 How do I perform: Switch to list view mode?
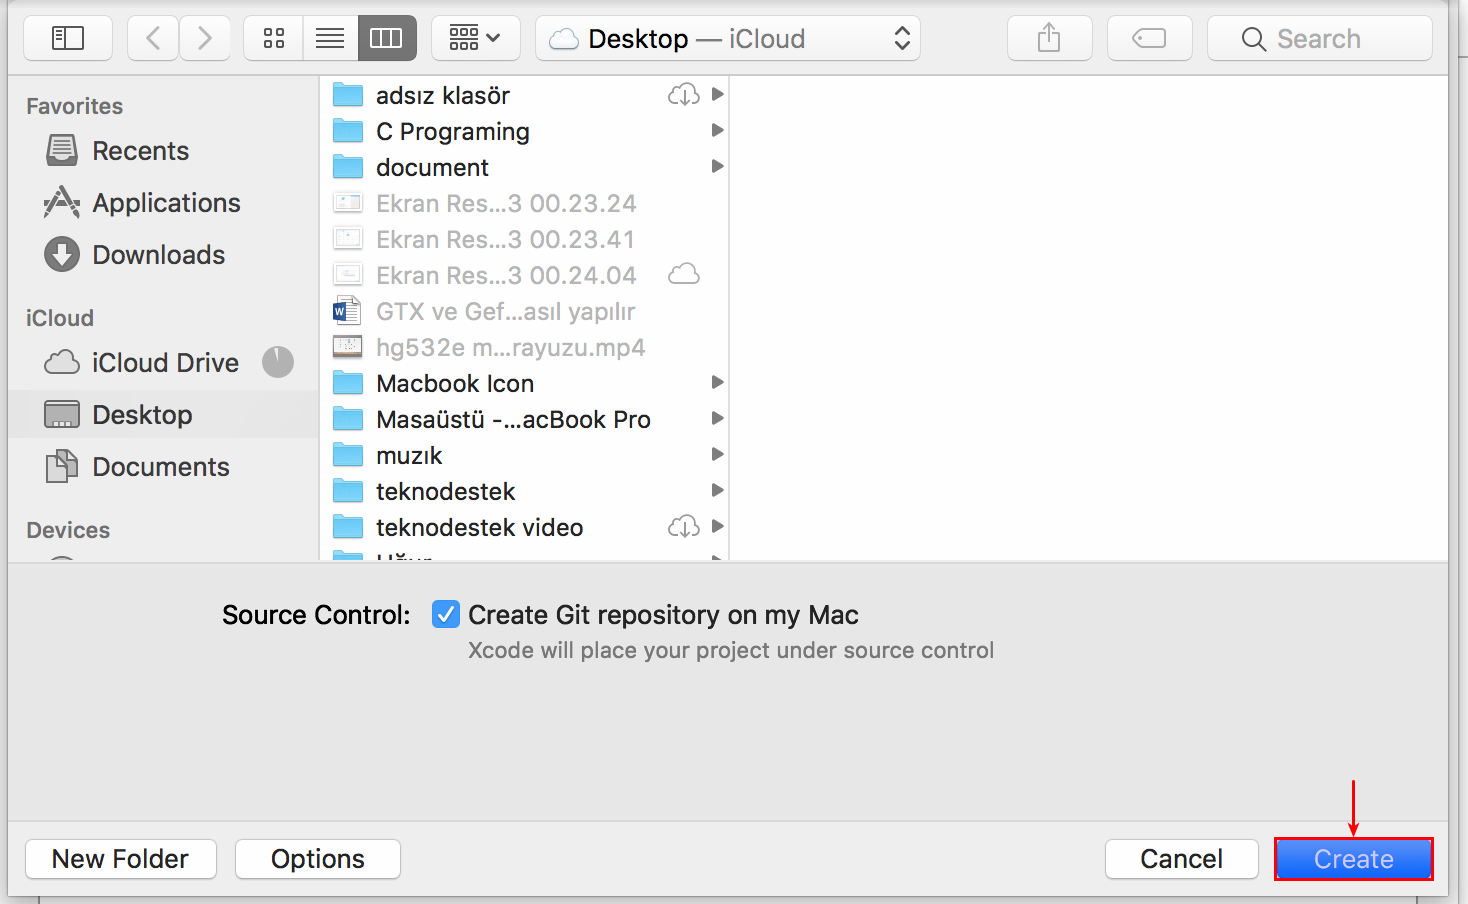point(330,38)
